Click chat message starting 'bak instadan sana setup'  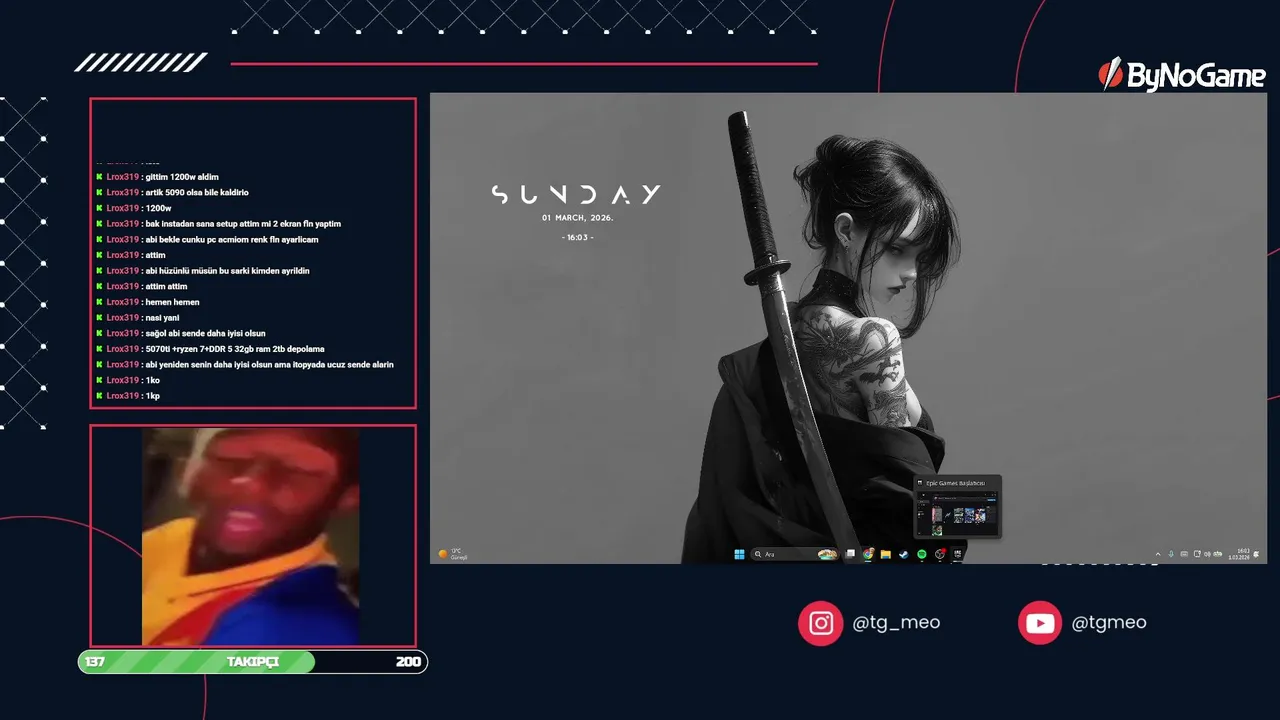(243, 224)
